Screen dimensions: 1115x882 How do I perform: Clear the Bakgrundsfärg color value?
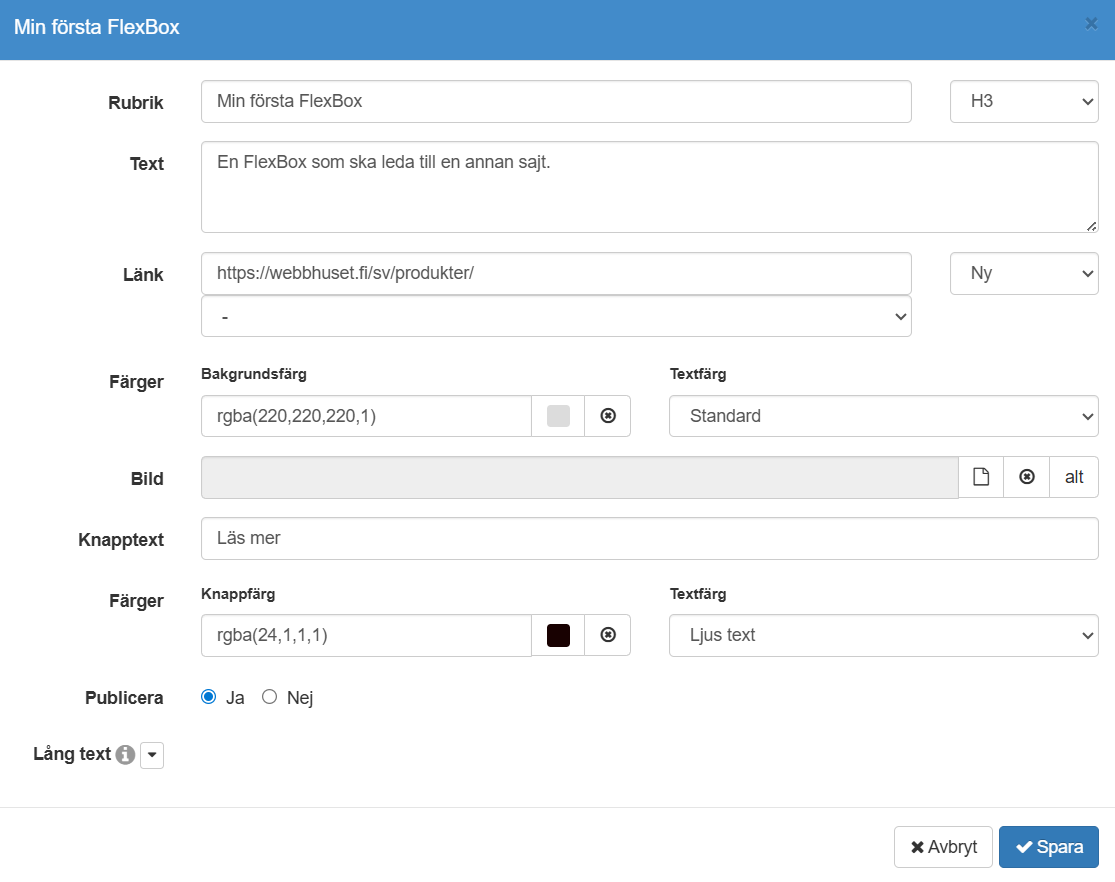[607, 416]
